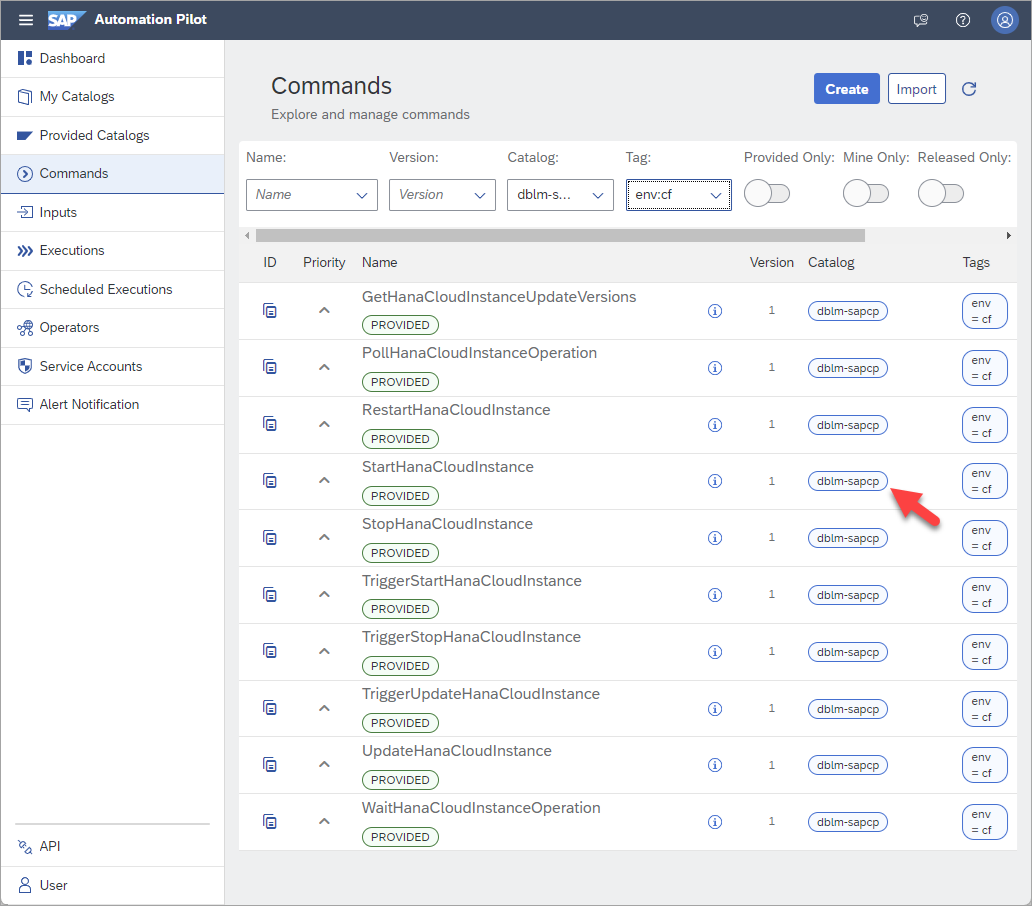Click the Priority column header
This screenshot has width=1032, height=906.
pos(324,263)
